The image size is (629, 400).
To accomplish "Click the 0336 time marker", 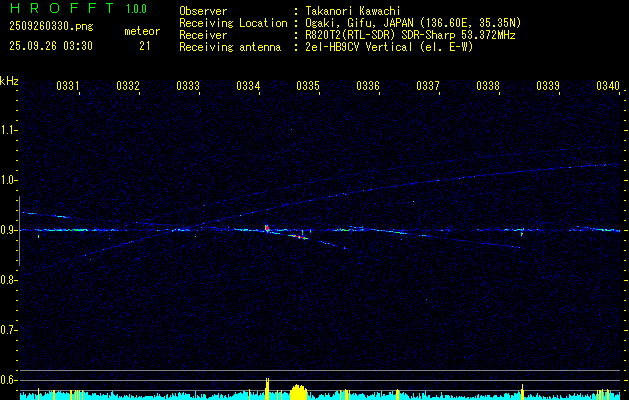I will point(368,85).
